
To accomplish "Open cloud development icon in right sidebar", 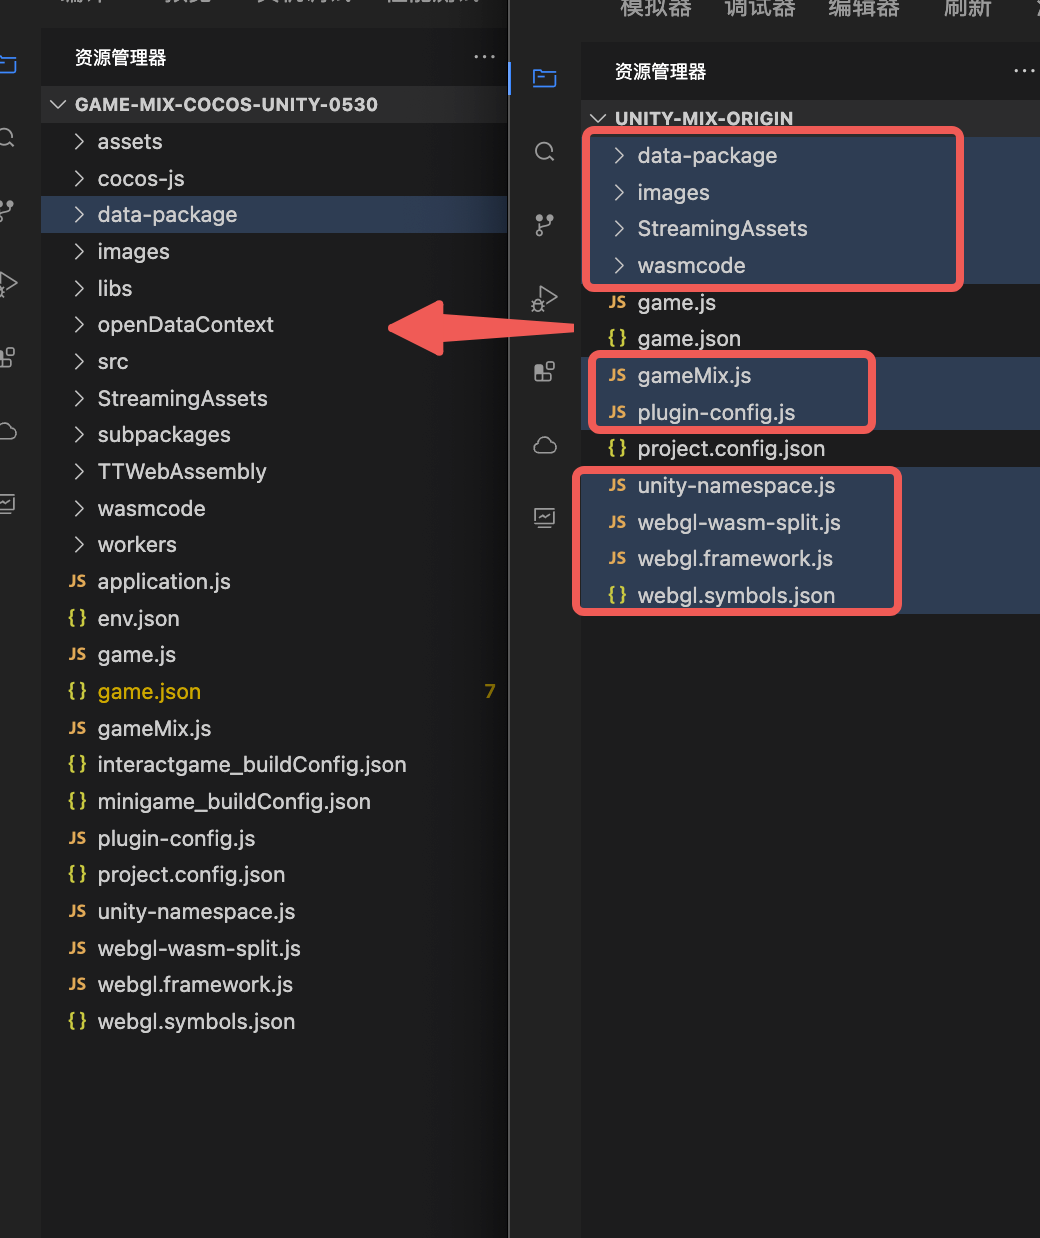I will (545, 445).
